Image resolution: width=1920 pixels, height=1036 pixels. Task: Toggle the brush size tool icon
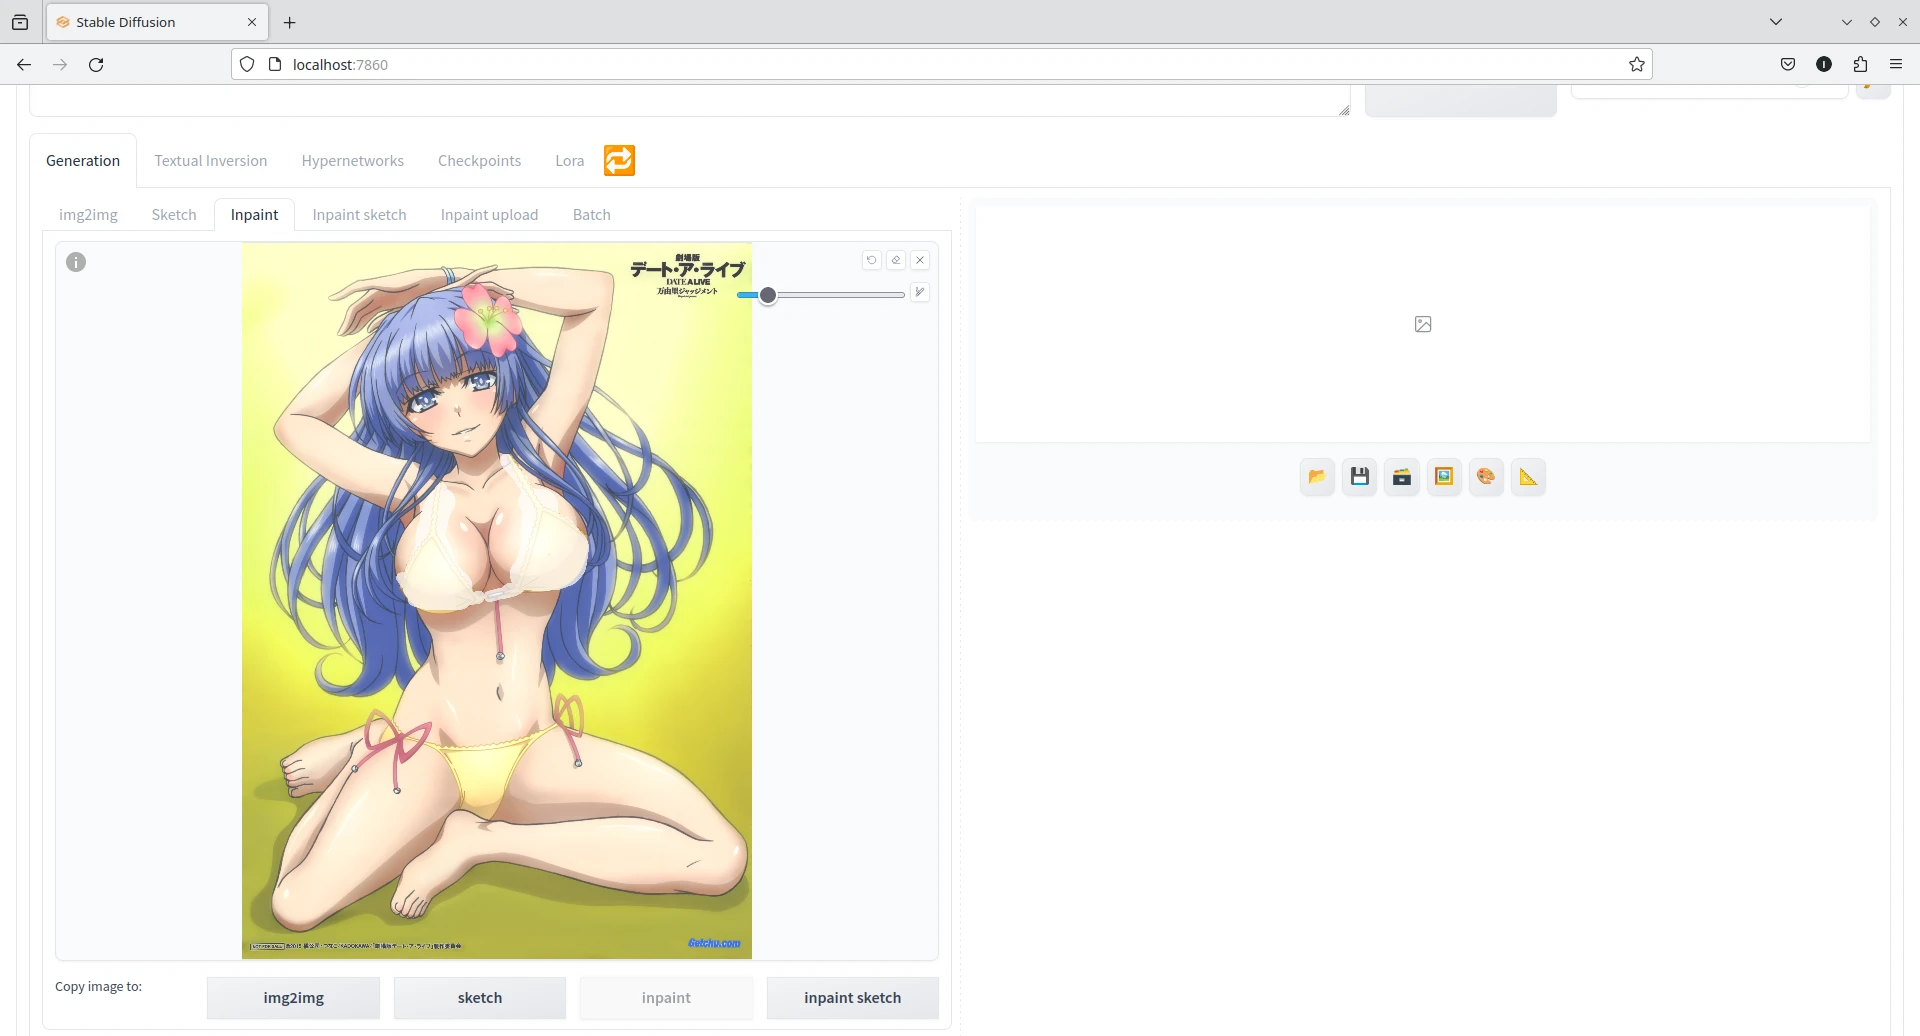[x=920, y=292]
